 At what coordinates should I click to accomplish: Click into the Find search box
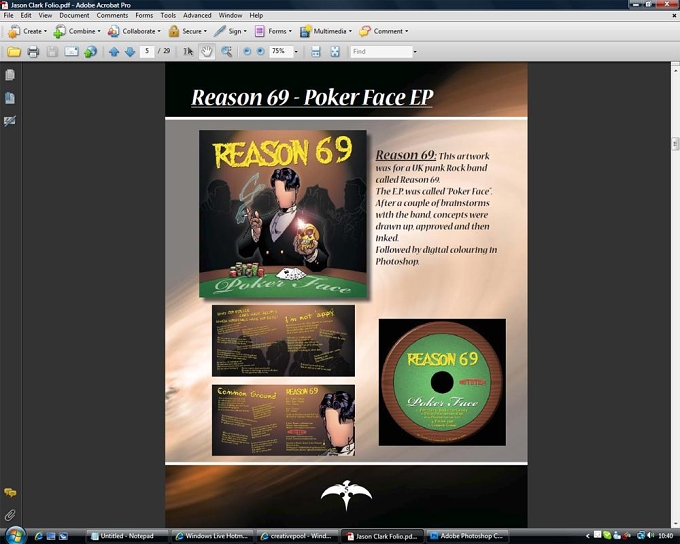coord(381,52)
